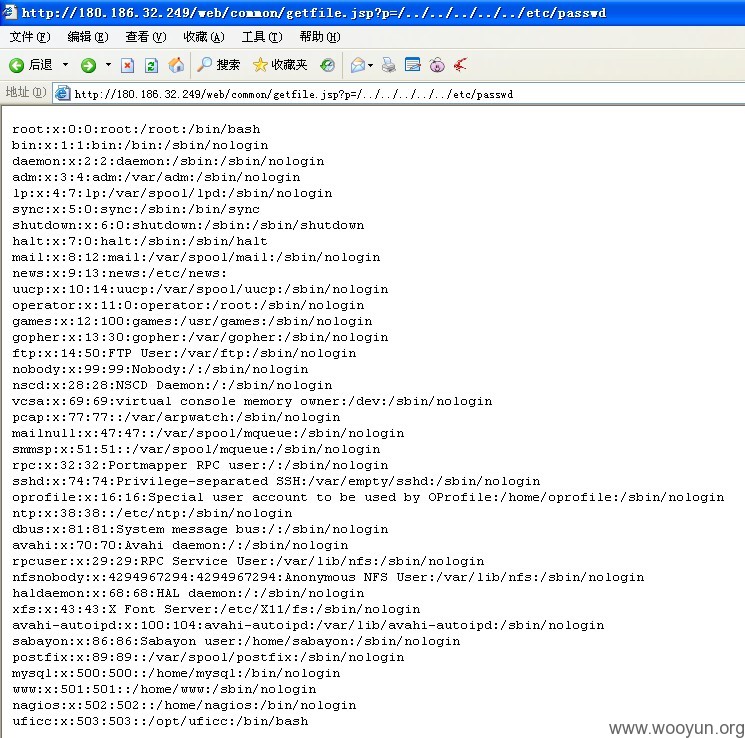This screenshot has width=745, height=738.
Task: Click the daemon:x:2:2 line
Action: pyautogui.click(x=168, y=161)
